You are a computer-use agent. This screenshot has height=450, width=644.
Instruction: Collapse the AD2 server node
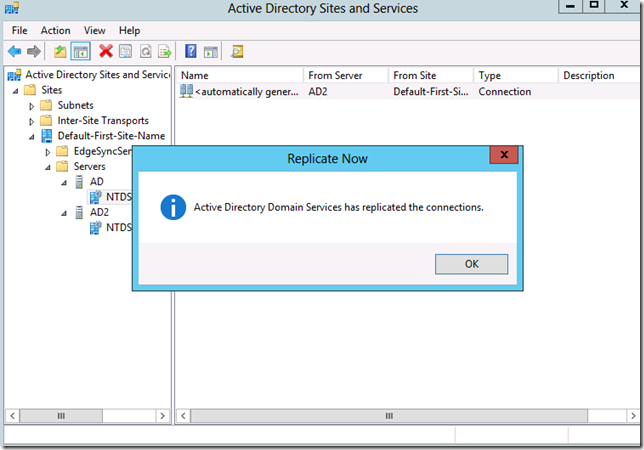pyautogui.click(x=64, y=214)
